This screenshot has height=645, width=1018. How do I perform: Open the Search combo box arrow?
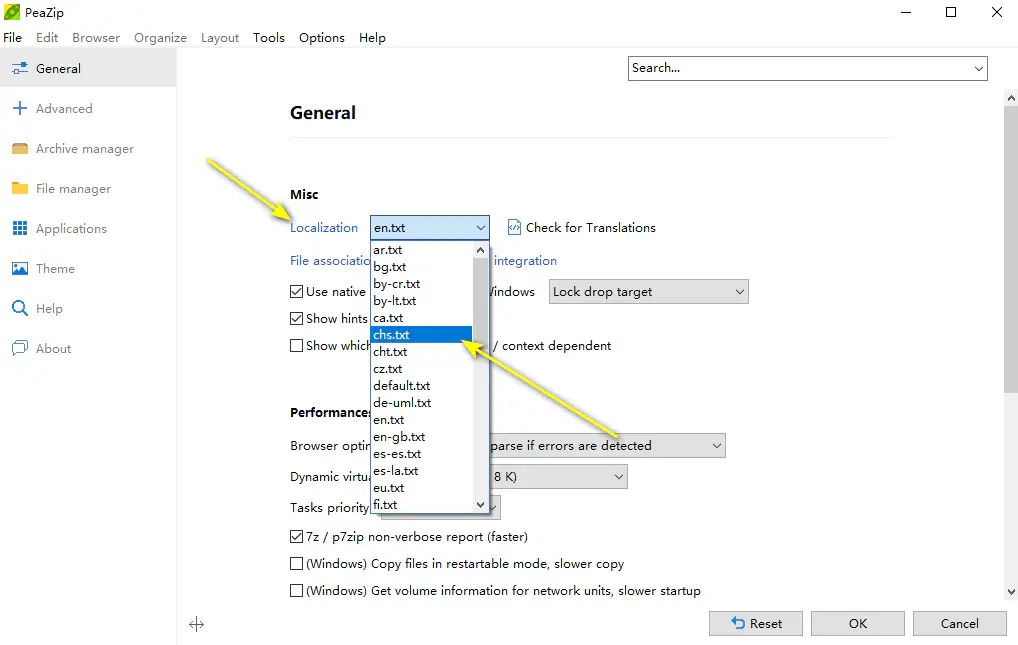pos(977,68)
